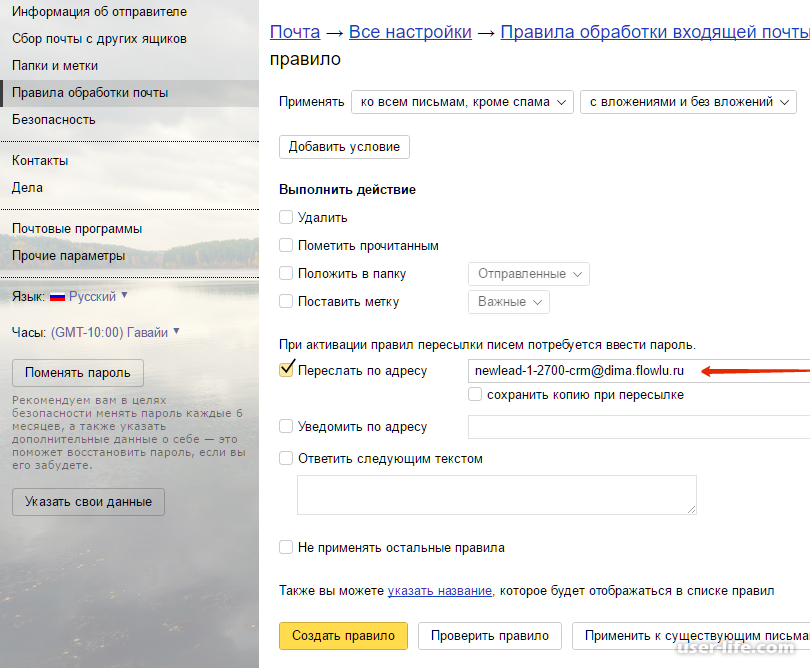Enable the Поставить метку checkbox
Viewport: 810px width, 668px height.
(286, 301)
